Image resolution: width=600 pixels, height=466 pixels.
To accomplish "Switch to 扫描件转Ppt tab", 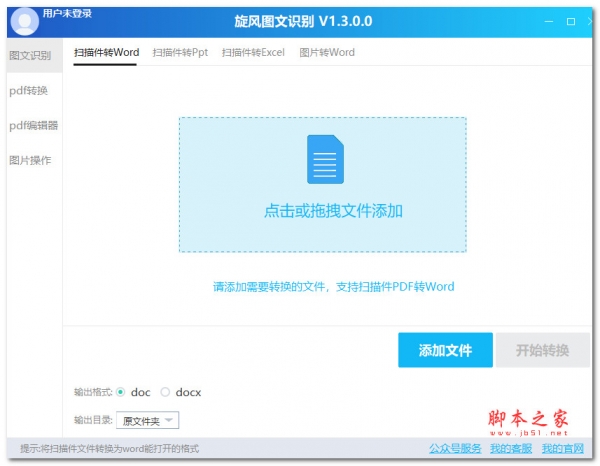I will (180, 53).
